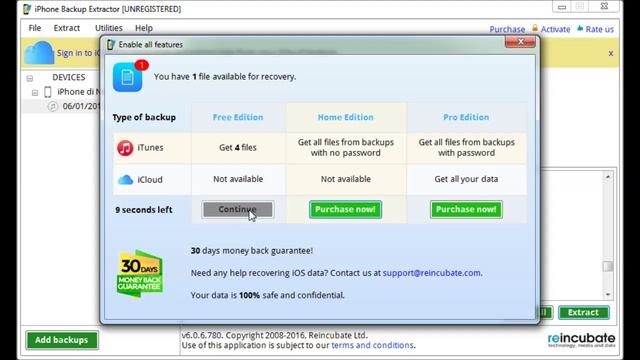Click the dialog title bar app icon
Viewport: 640px width, 360px height.
[x=111, y=44]
